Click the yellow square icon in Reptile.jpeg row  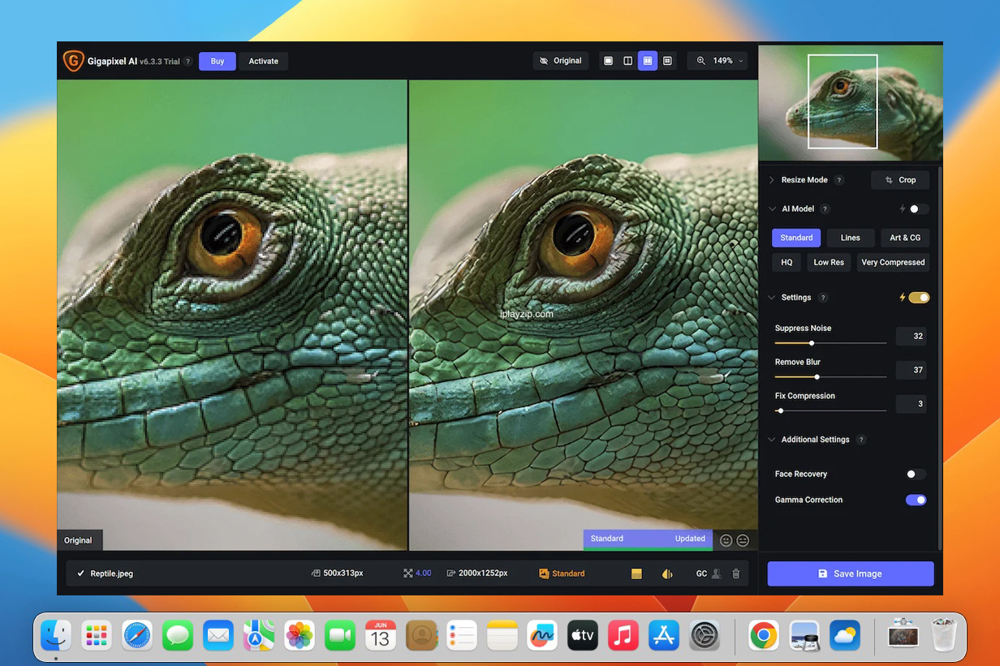636,574
